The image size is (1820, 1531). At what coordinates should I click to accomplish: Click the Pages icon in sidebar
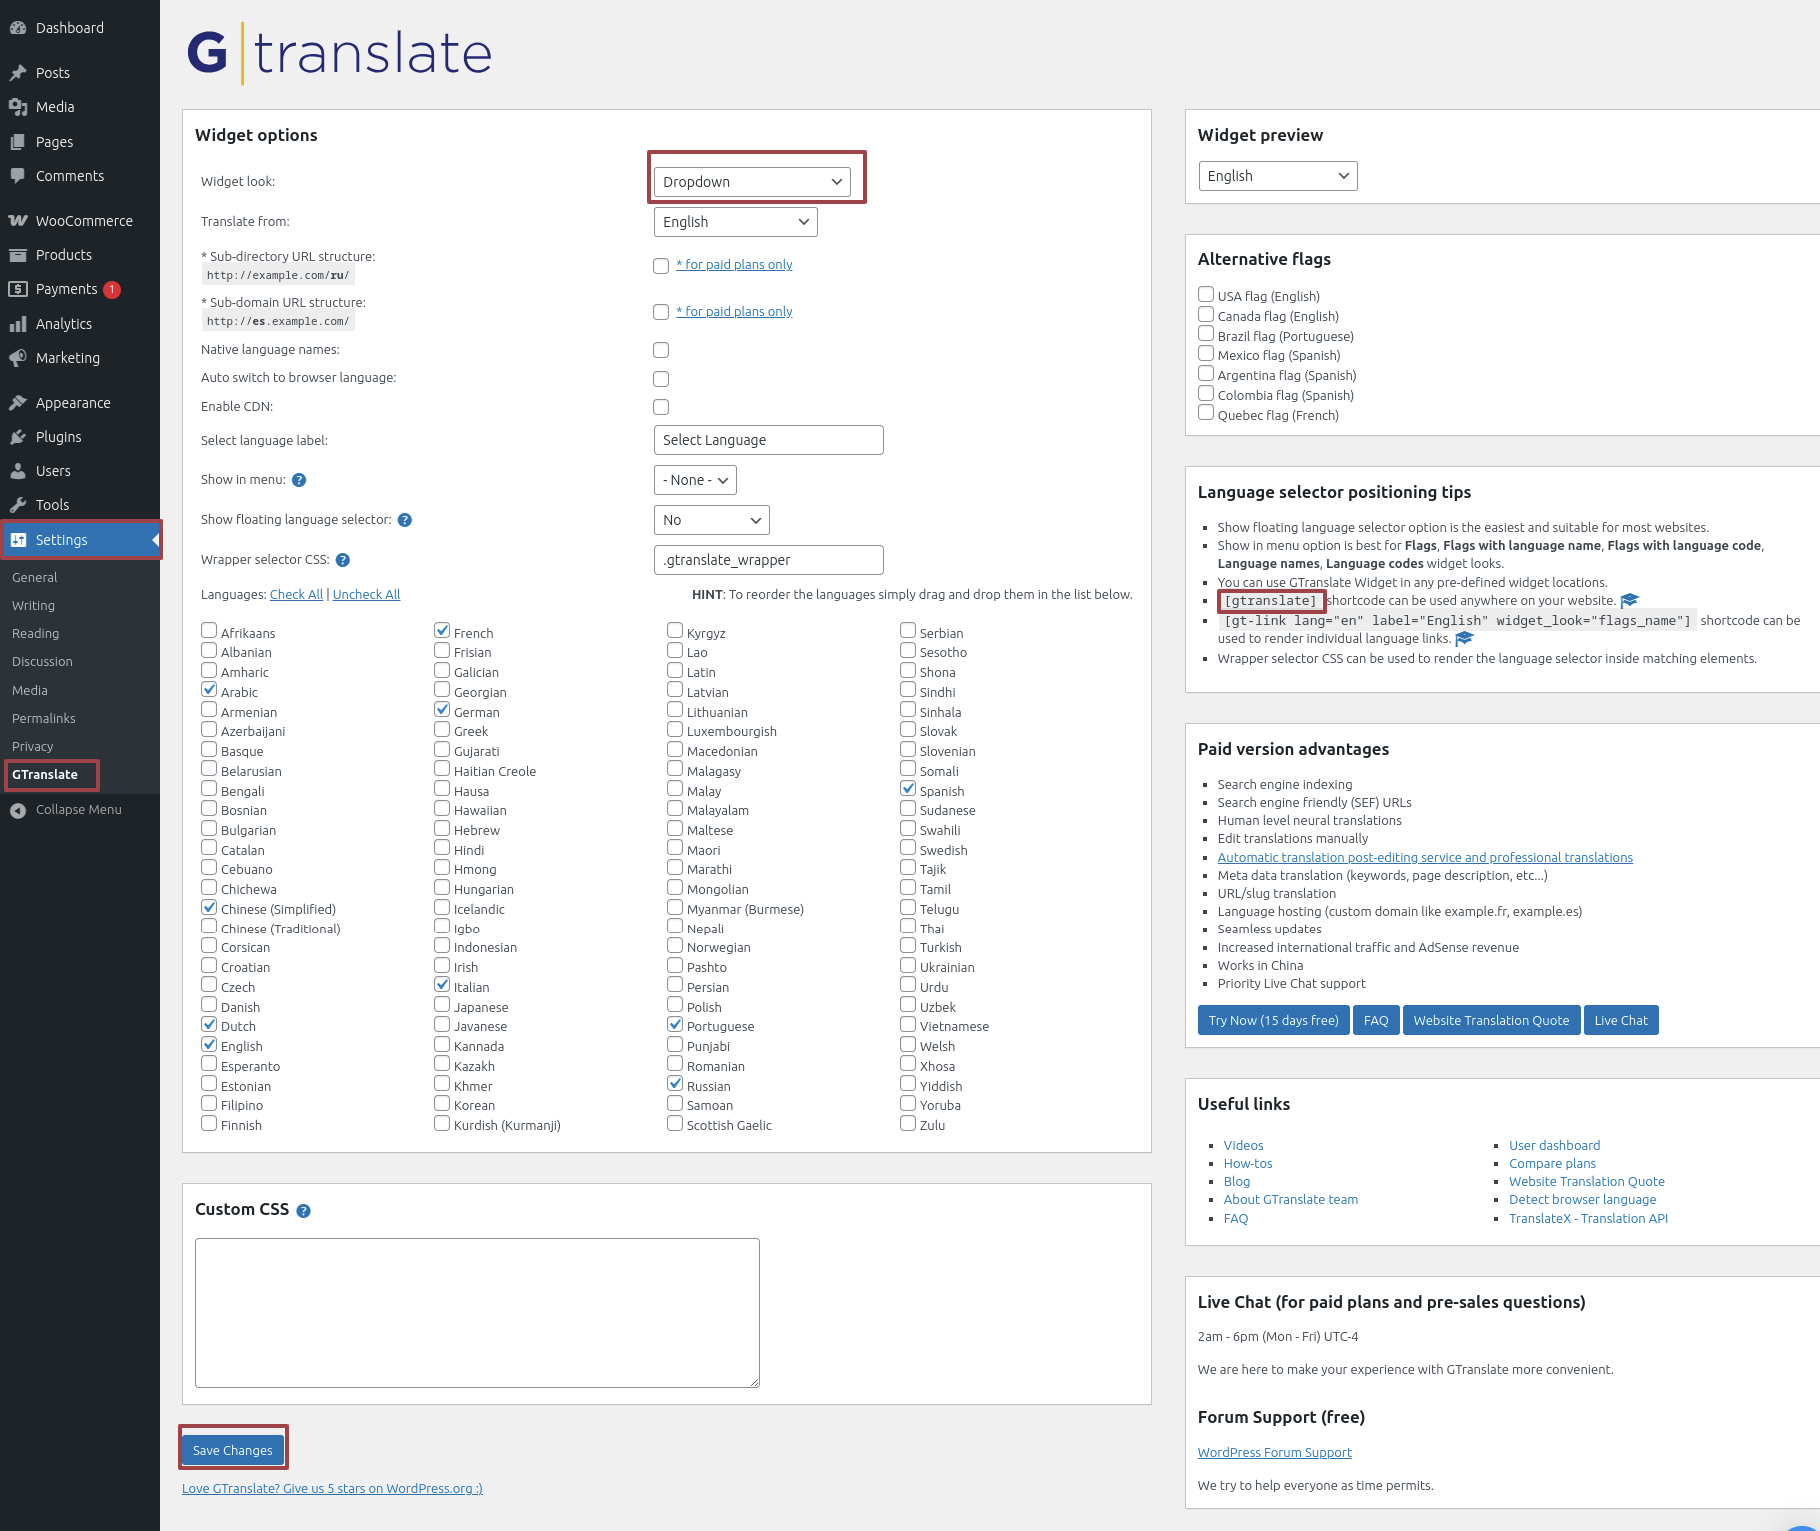[x=18, y=142]
